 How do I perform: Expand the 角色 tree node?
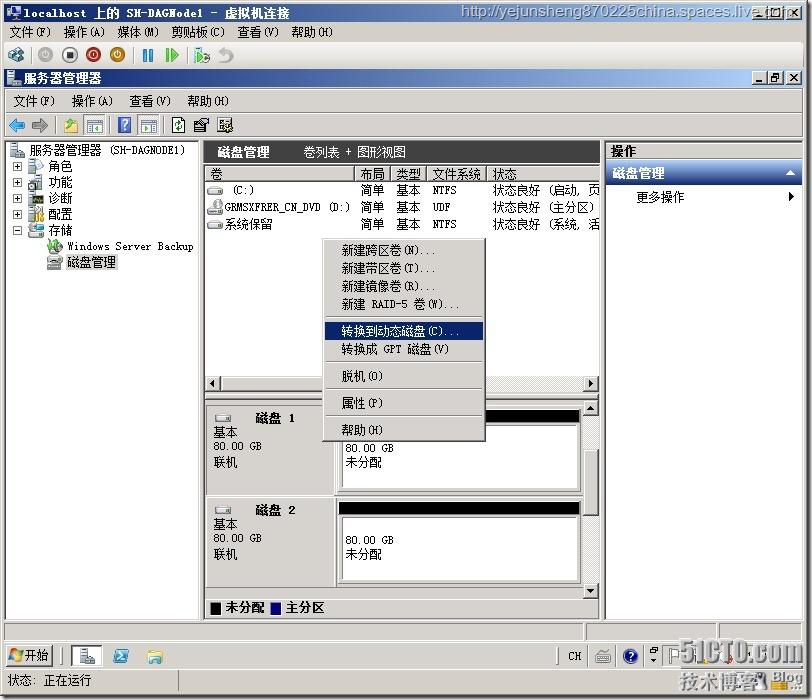coord(17,166)
